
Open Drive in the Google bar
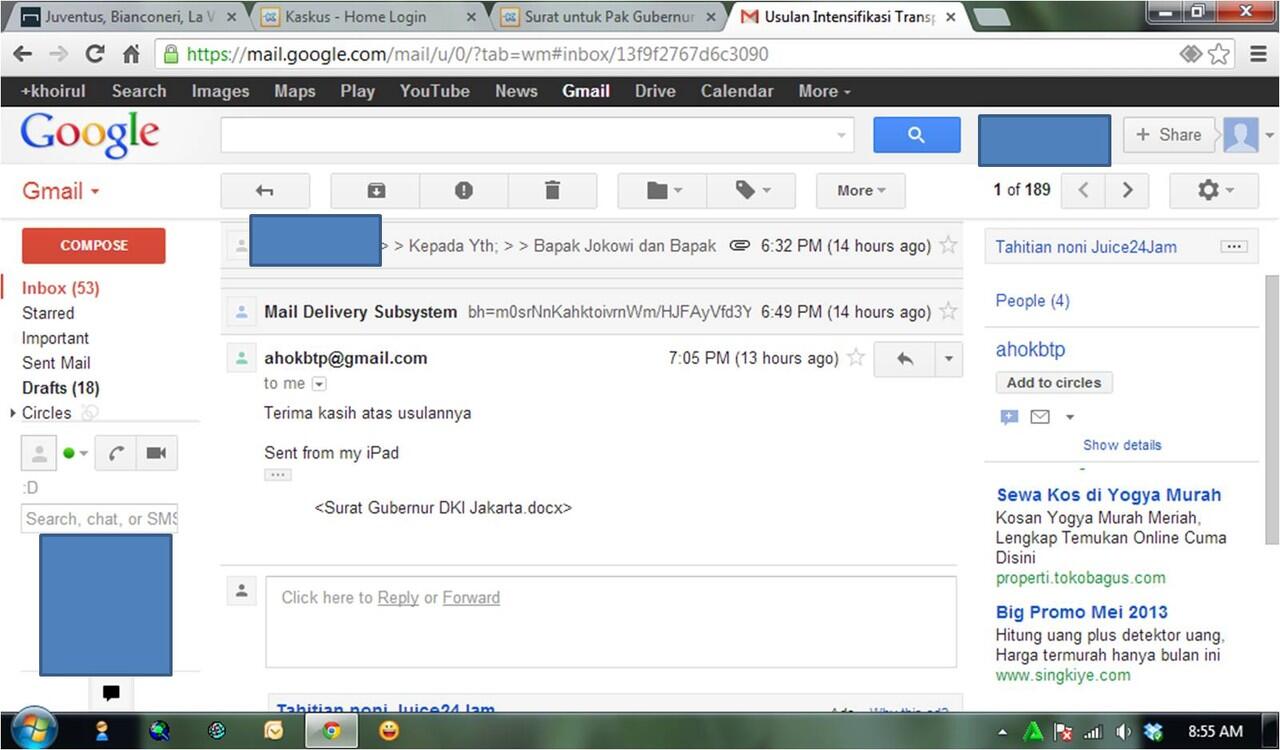655,91
